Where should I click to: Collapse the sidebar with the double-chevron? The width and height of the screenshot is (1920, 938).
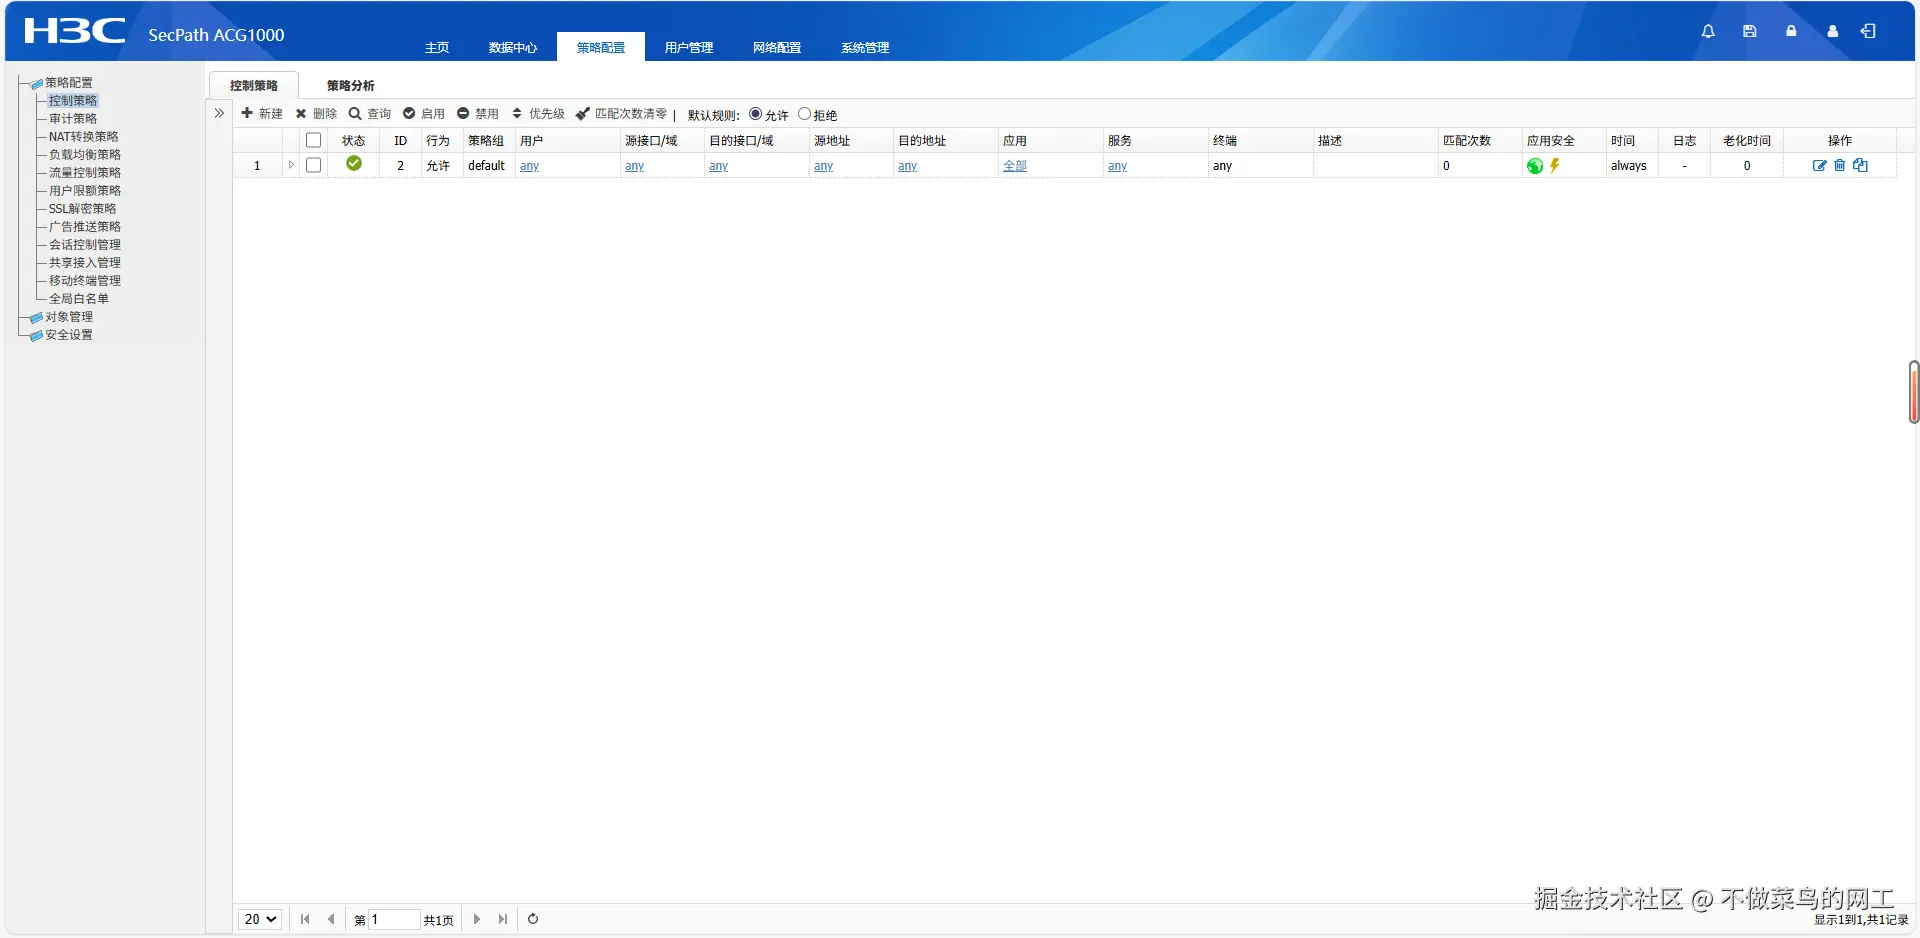coord(219,113)
